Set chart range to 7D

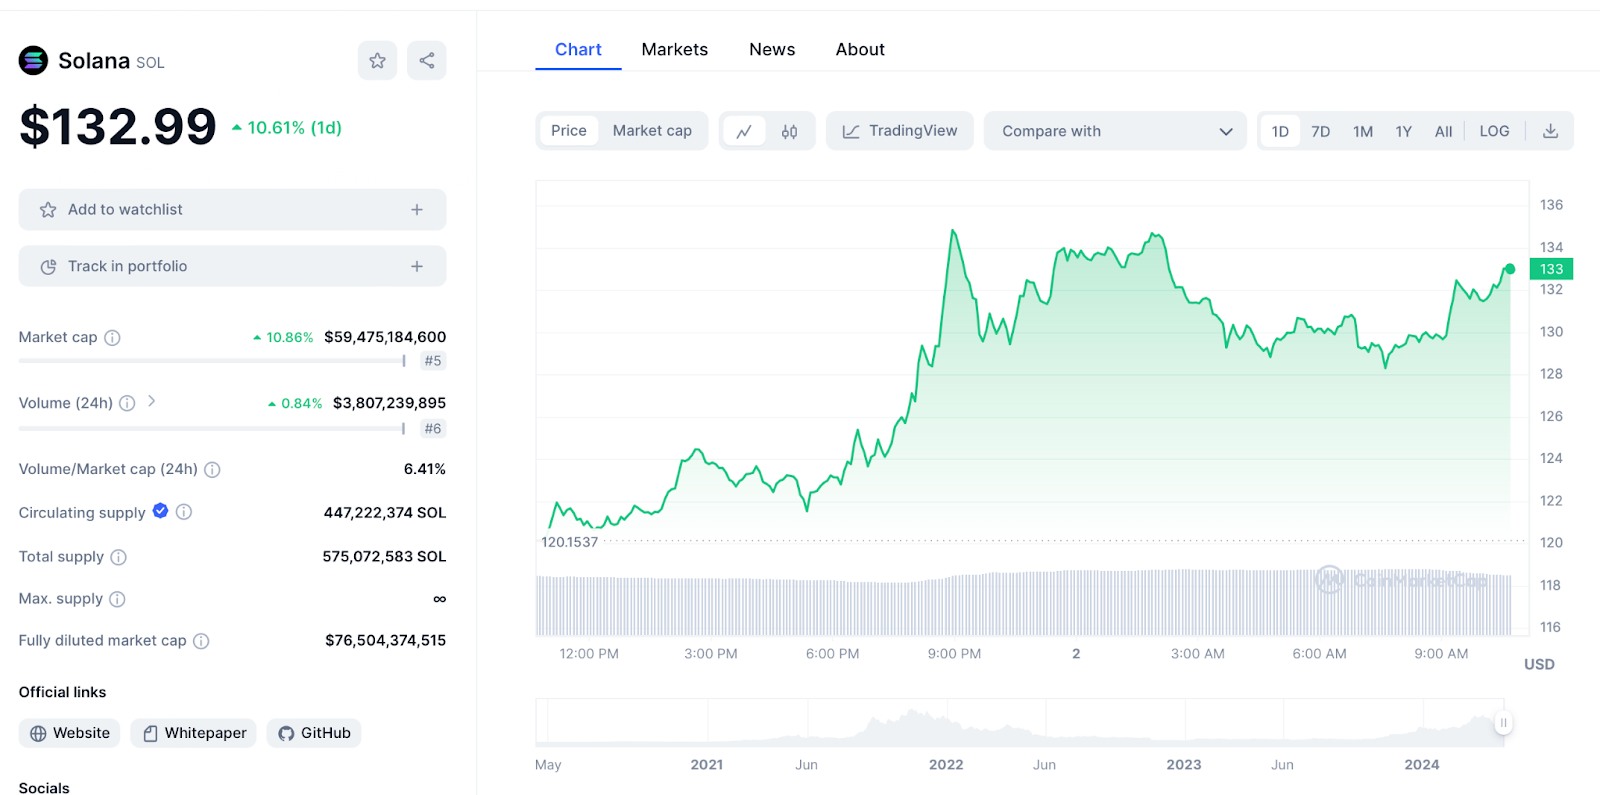point(1321,131)
